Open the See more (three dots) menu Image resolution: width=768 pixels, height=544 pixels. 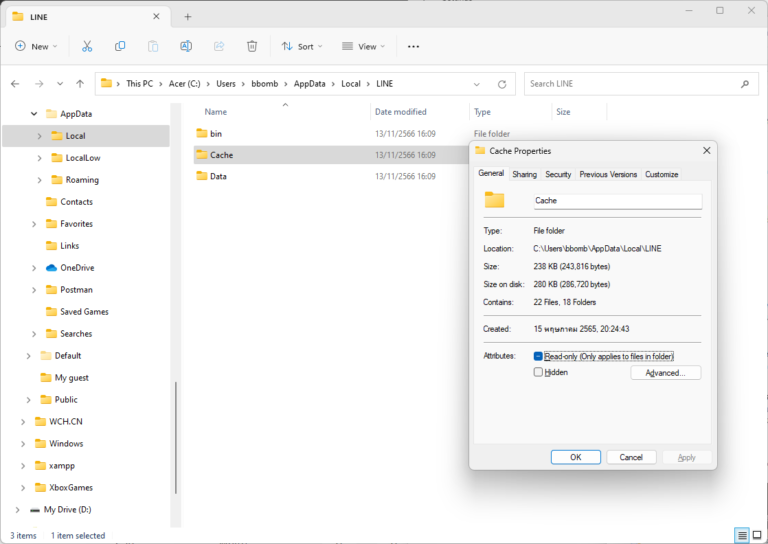coord(413,47)
